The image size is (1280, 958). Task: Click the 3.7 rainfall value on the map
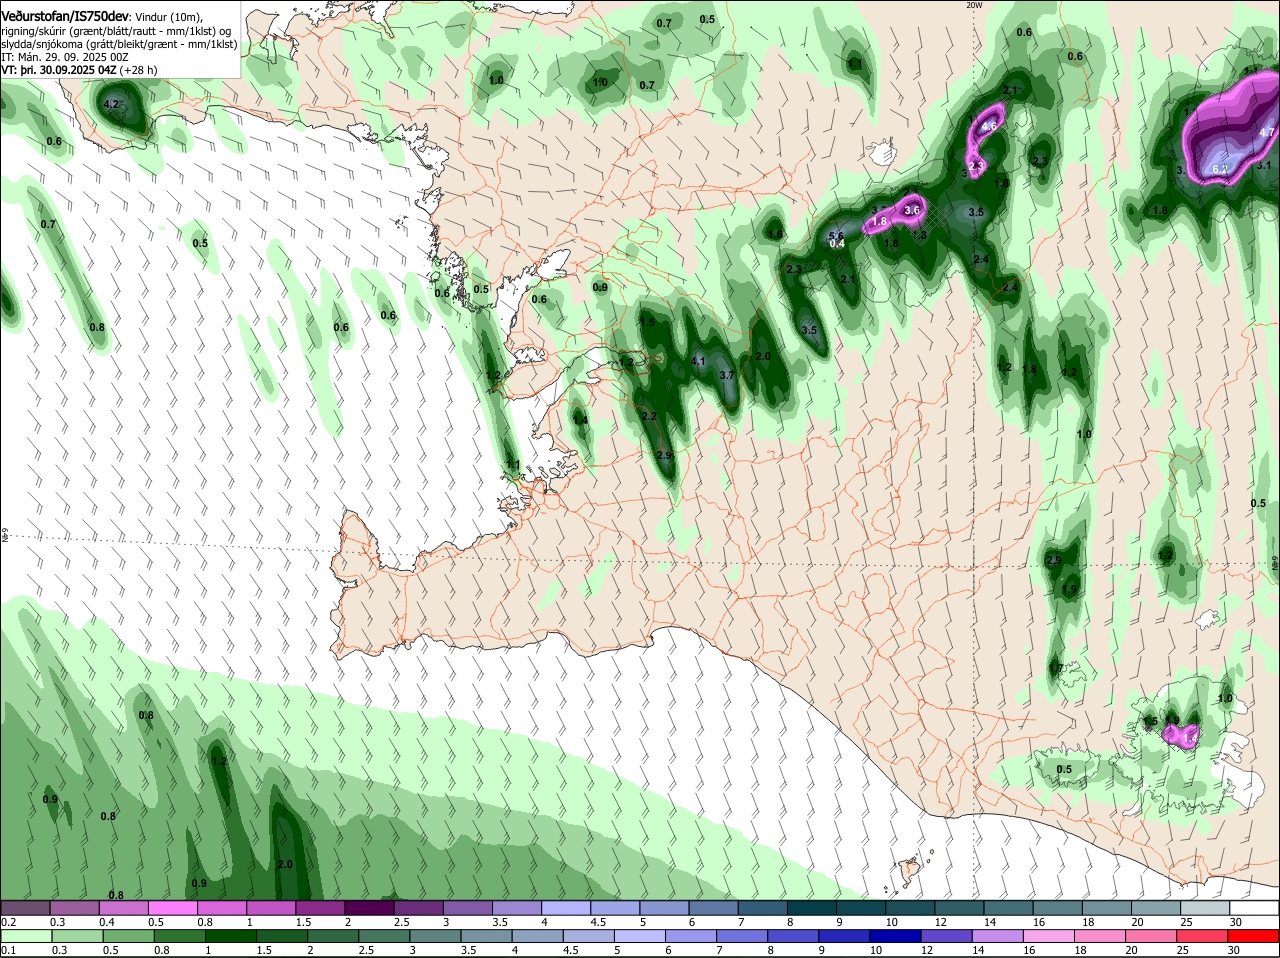click(x=727, y=375)
